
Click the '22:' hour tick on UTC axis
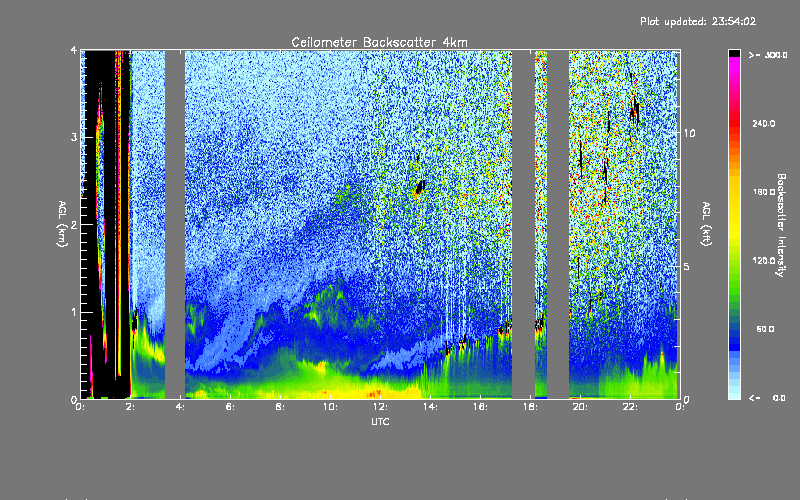630,407
